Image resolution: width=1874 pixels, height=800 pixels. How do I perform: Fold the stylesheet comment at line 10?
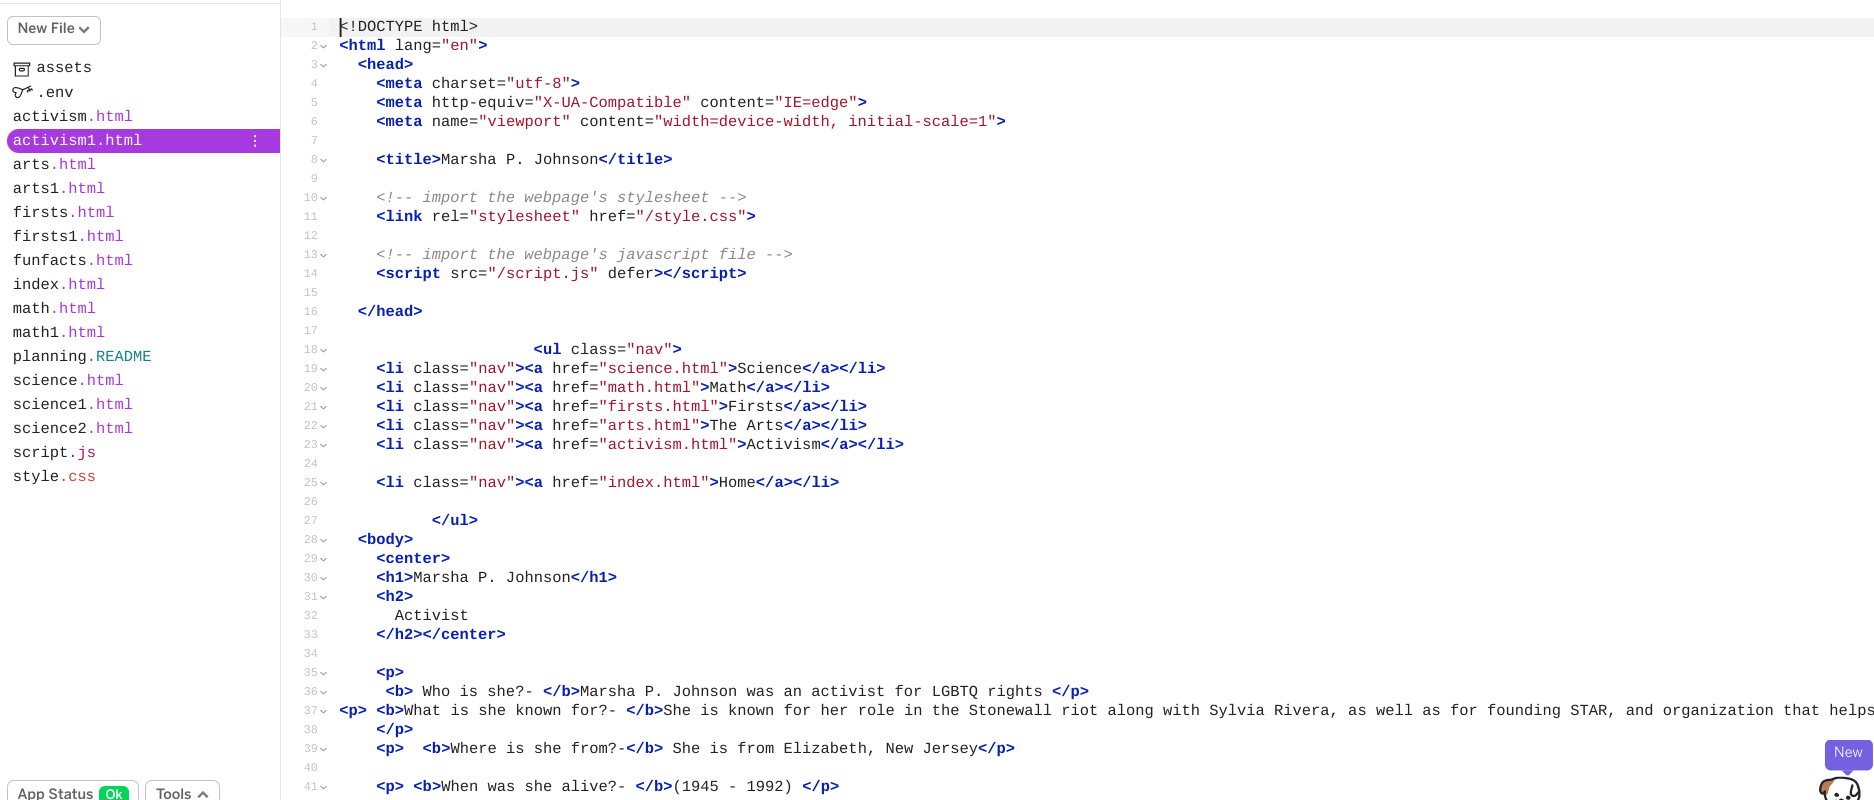pos(324,198)
